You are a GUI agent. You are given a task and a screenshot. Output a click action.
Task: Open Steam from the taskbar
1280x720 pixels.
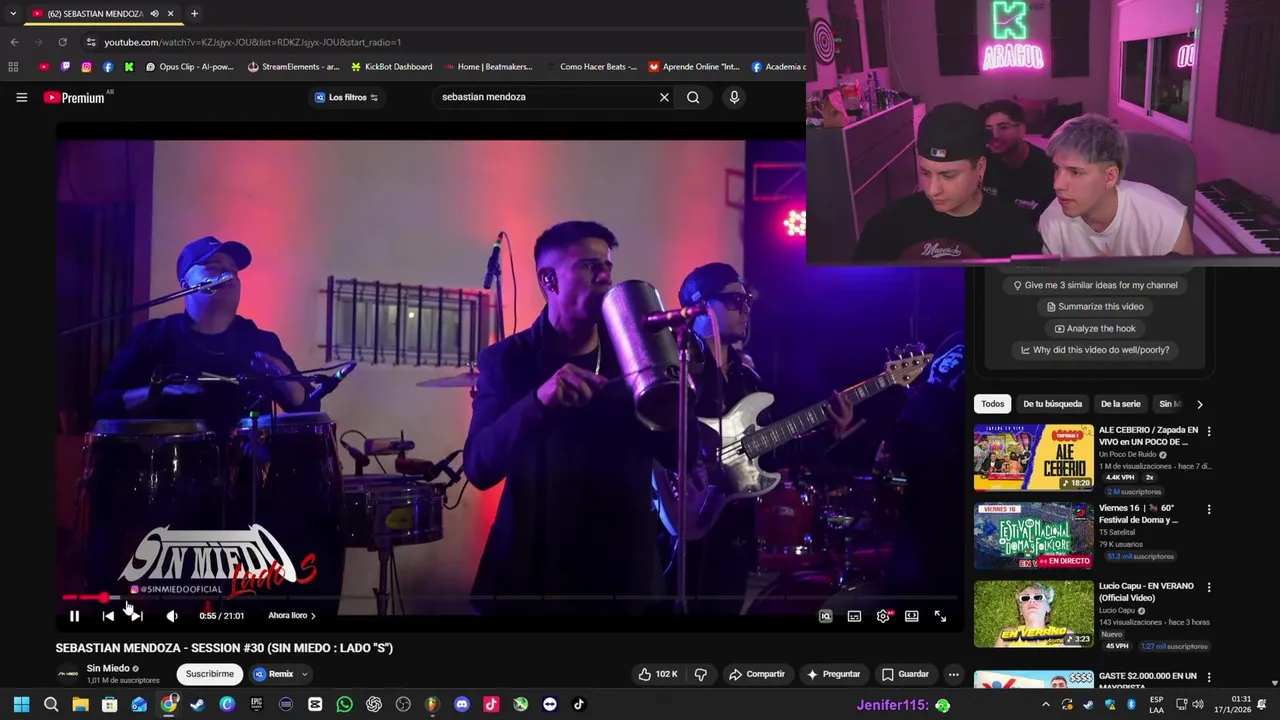tap(197, 705)
